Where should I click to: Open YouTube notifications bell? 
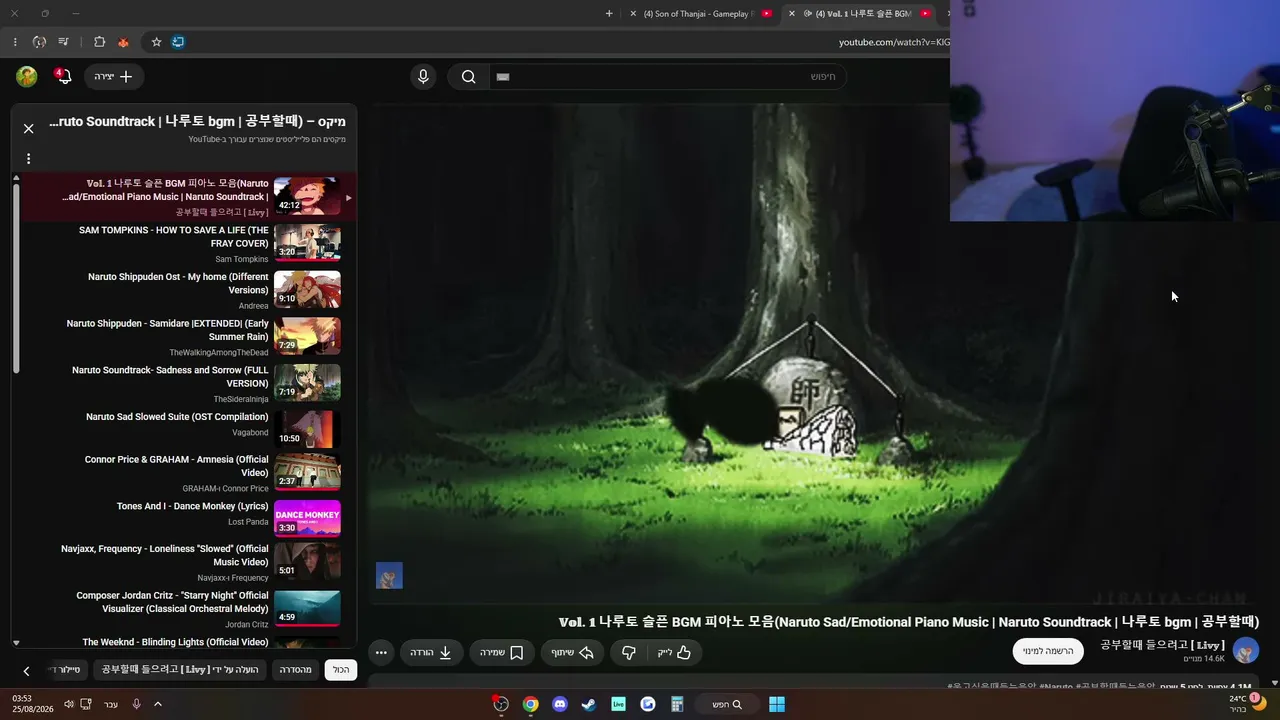point(64,77)
